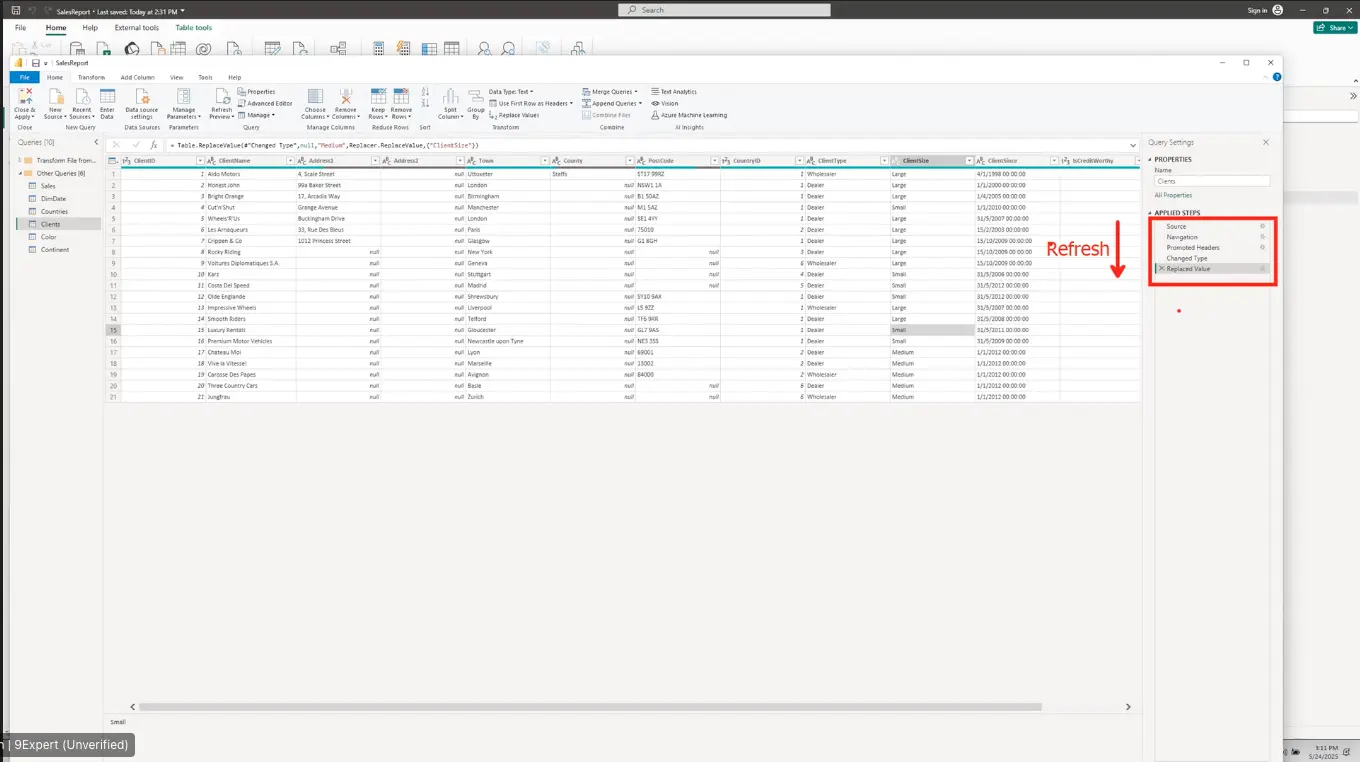Open External tools tab in main window
This screenshot has height=762, width=1360.
(136, 28)
